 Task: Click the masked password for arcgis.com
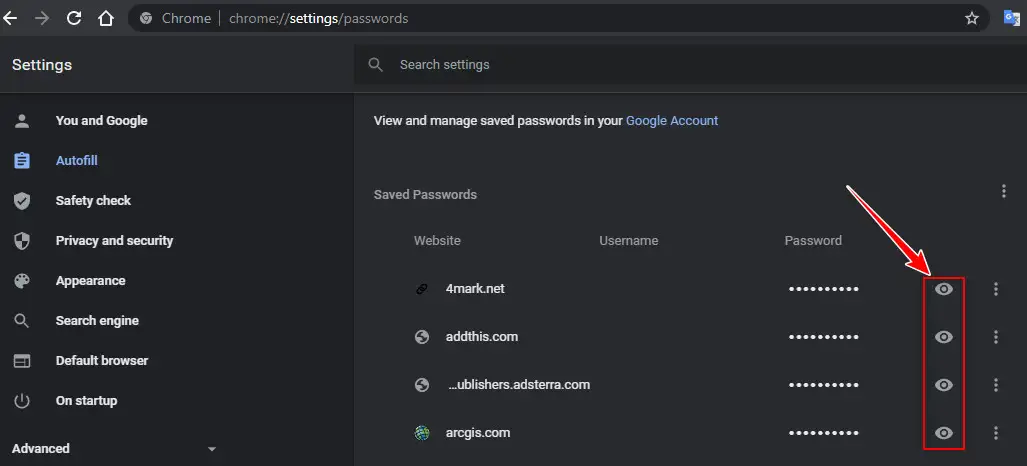tap(823, 433)
